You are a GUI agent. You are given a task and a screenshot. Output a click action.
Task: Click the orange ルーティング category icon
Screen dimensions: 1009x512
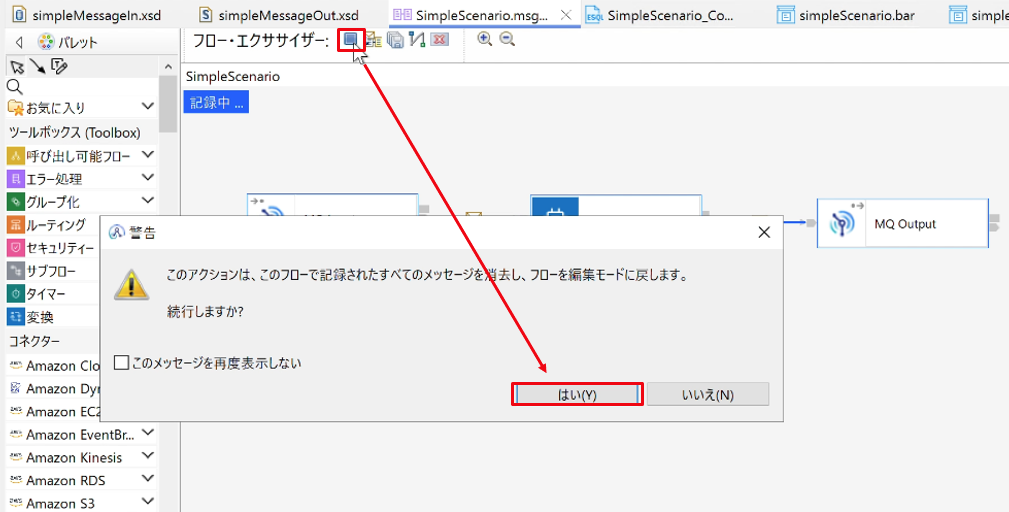(x=15, y=224)
